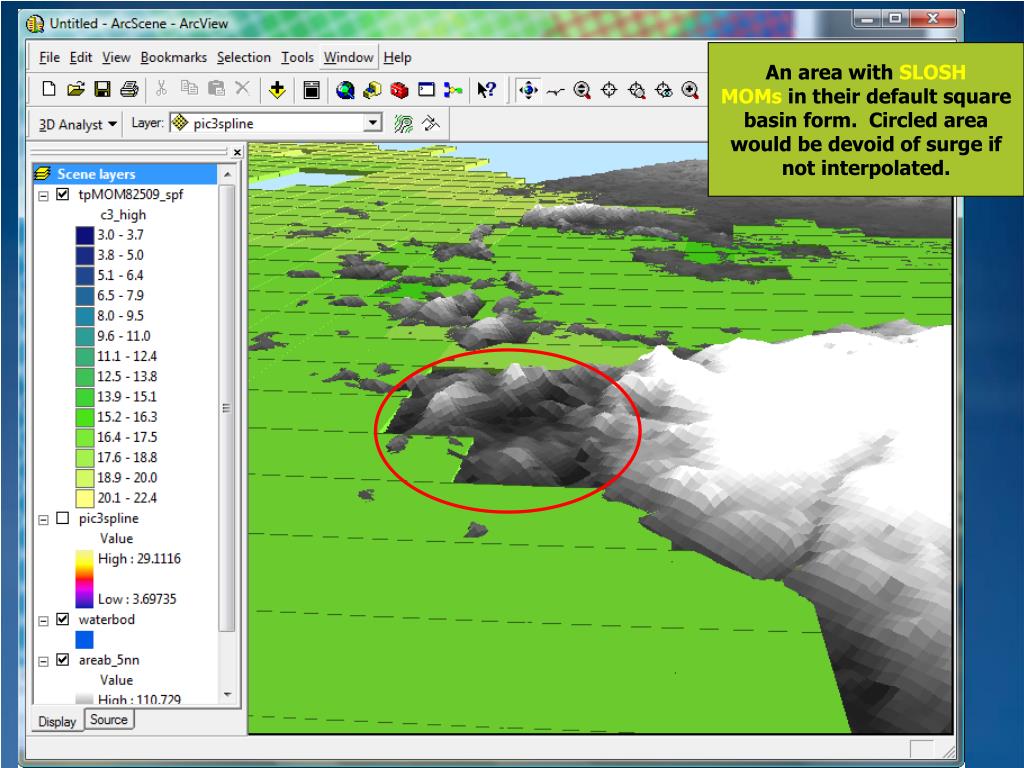Image resolution: width=1024 pixels, height=768 pixels.
Task: Click the table of contents scroll-down arrow
Action: [x=227, y=694]
